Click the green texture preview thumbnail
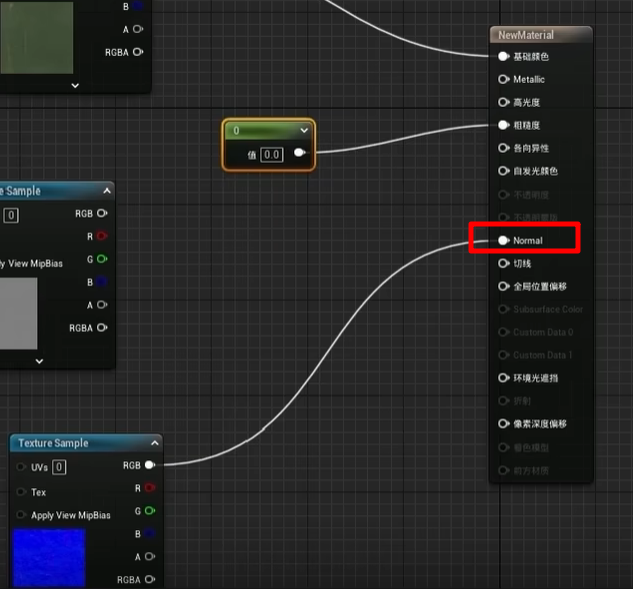Image resolution: width=633 pixels, height=589 pixels. tap(36, 37)
